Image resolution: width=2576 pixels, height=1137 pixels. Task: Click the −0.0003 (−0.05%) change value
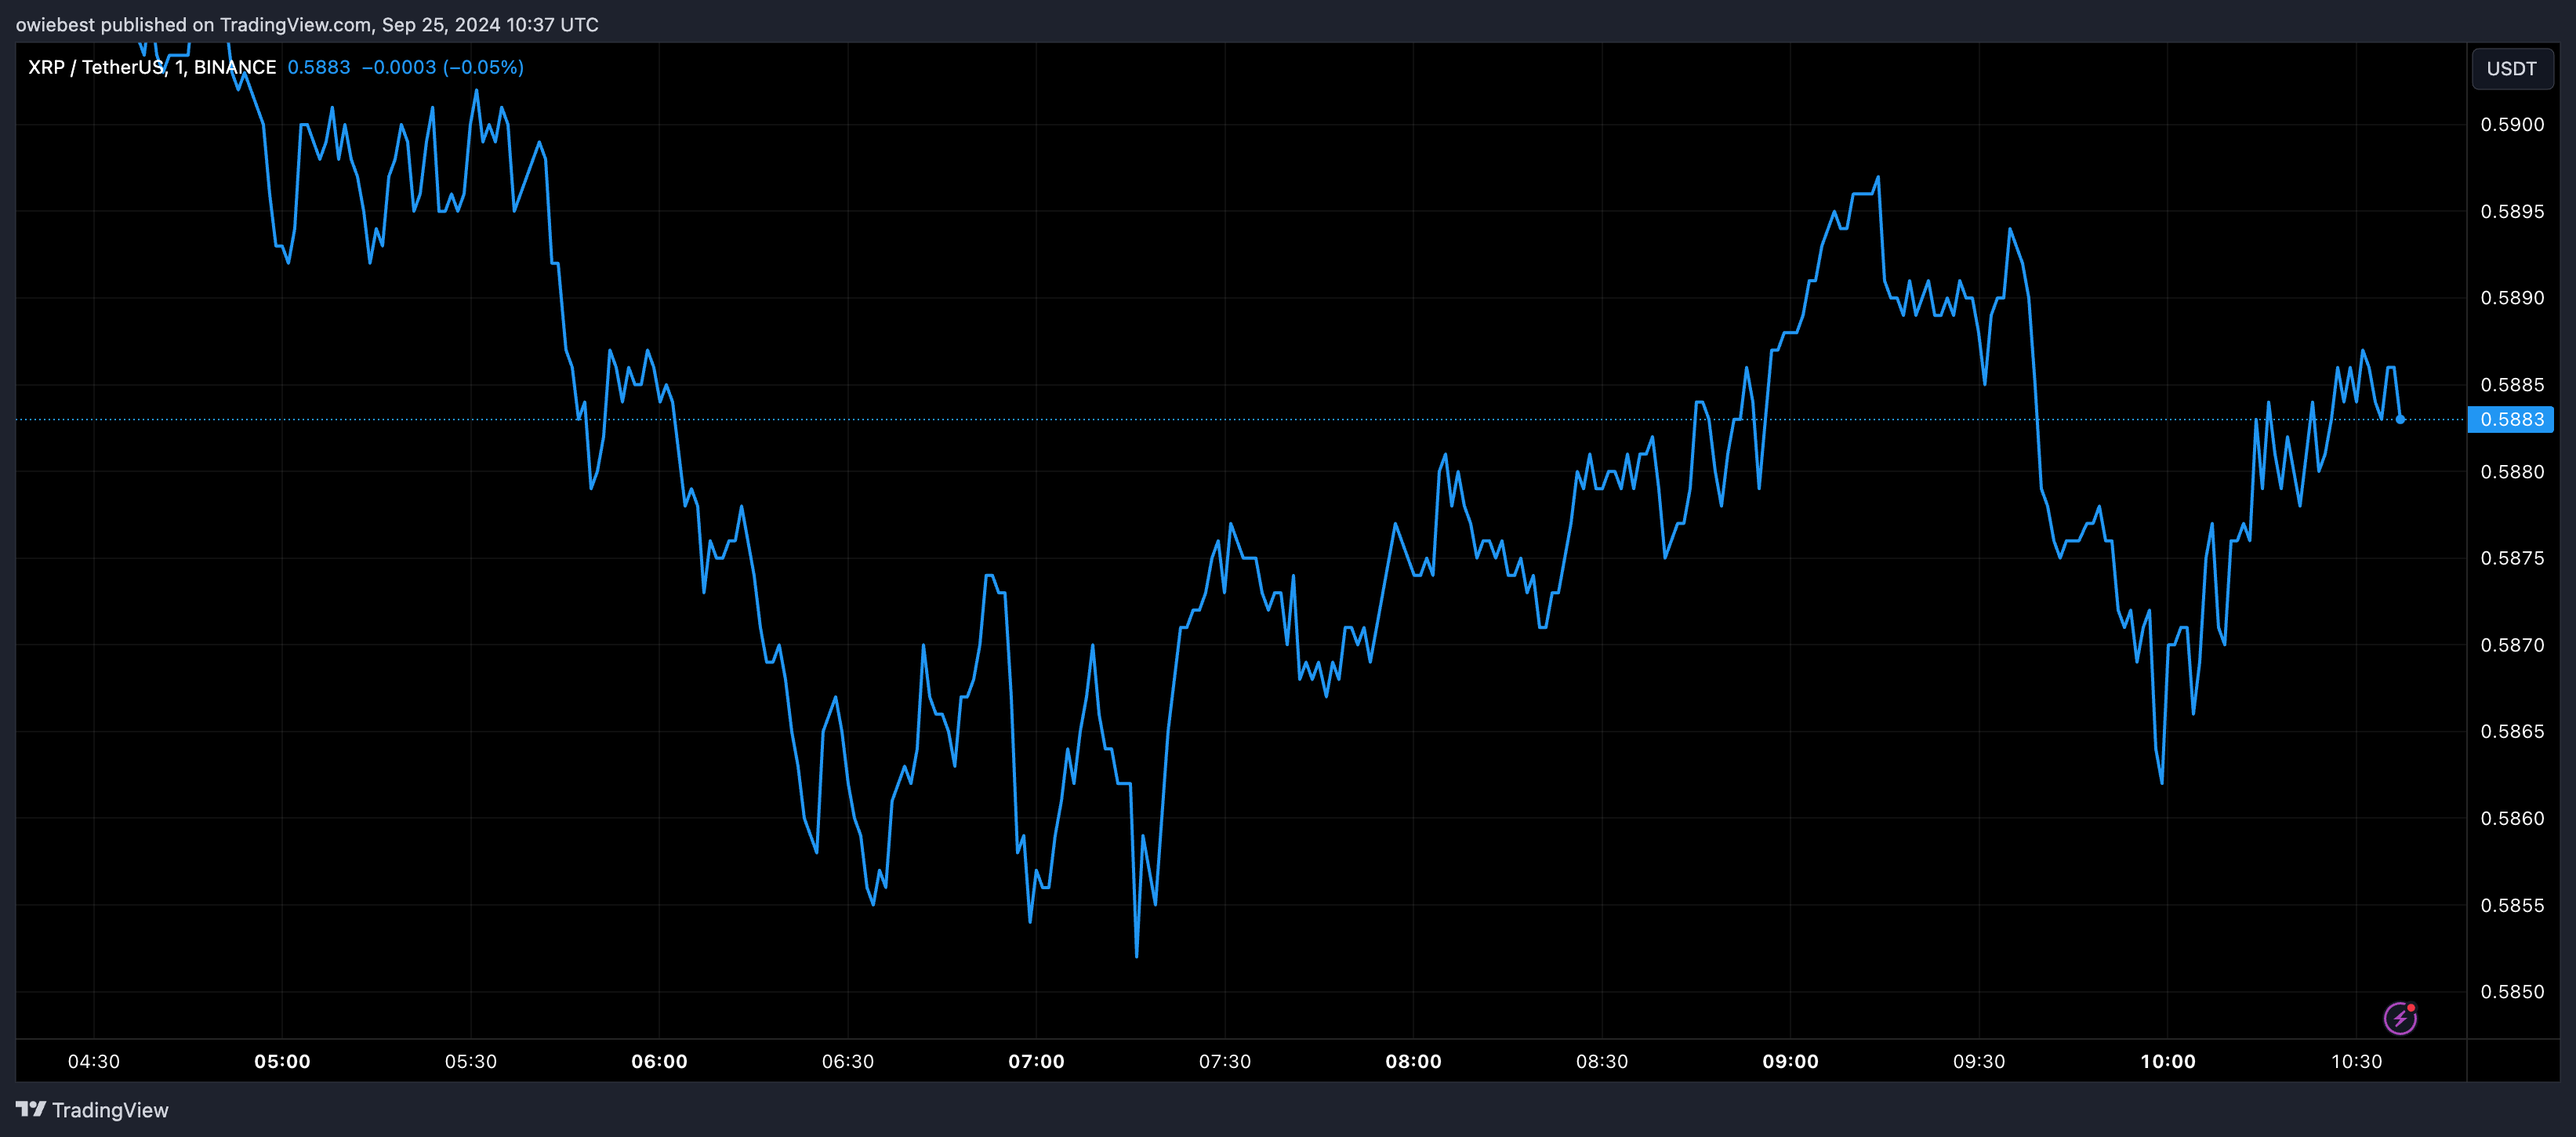pyautogui.click(x=442, y=67)
